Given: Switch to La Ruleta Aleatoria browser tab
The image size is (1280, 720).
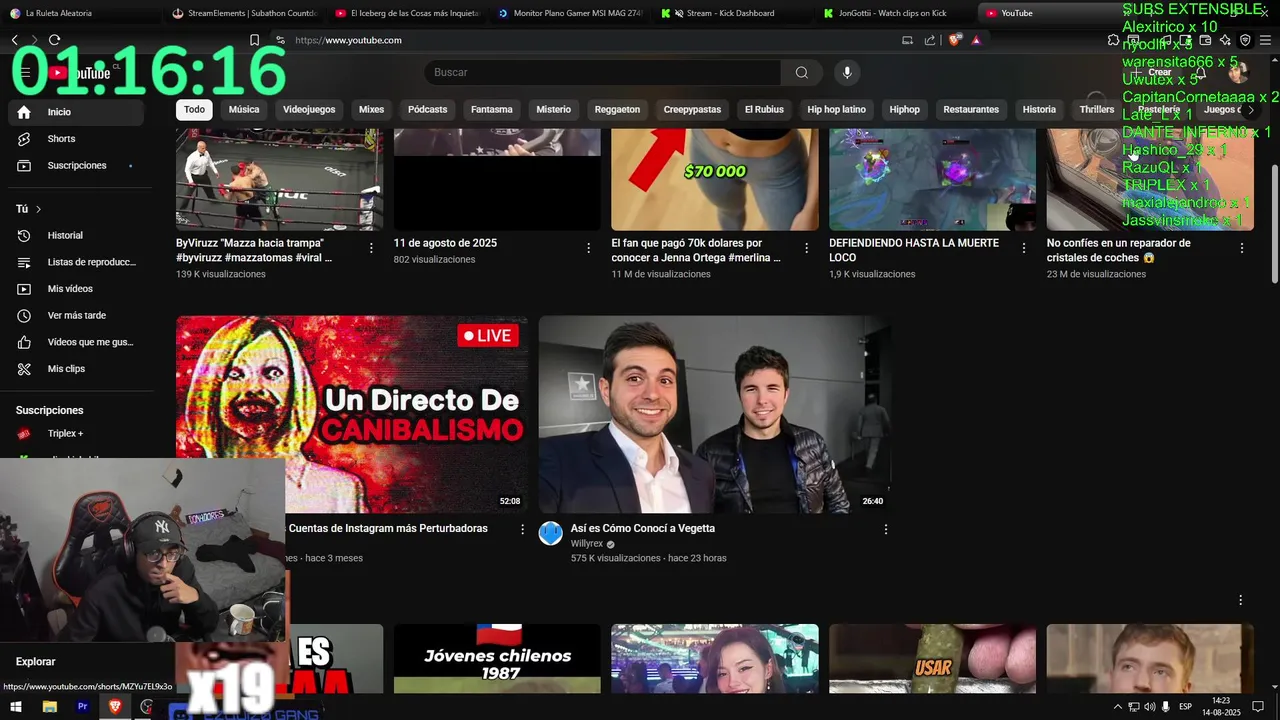Looking at the screenshot, I should [x=80, y=13].
